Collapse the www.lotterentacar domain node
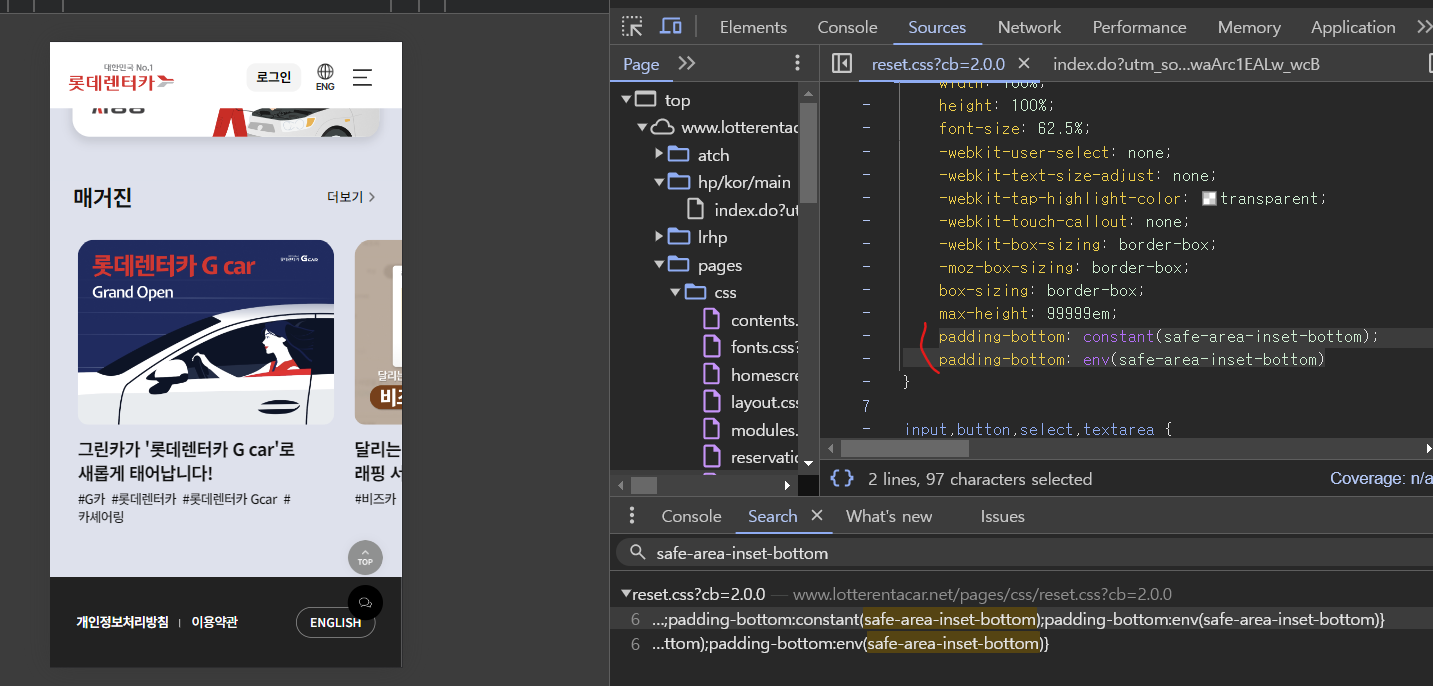 click(642, 127)
